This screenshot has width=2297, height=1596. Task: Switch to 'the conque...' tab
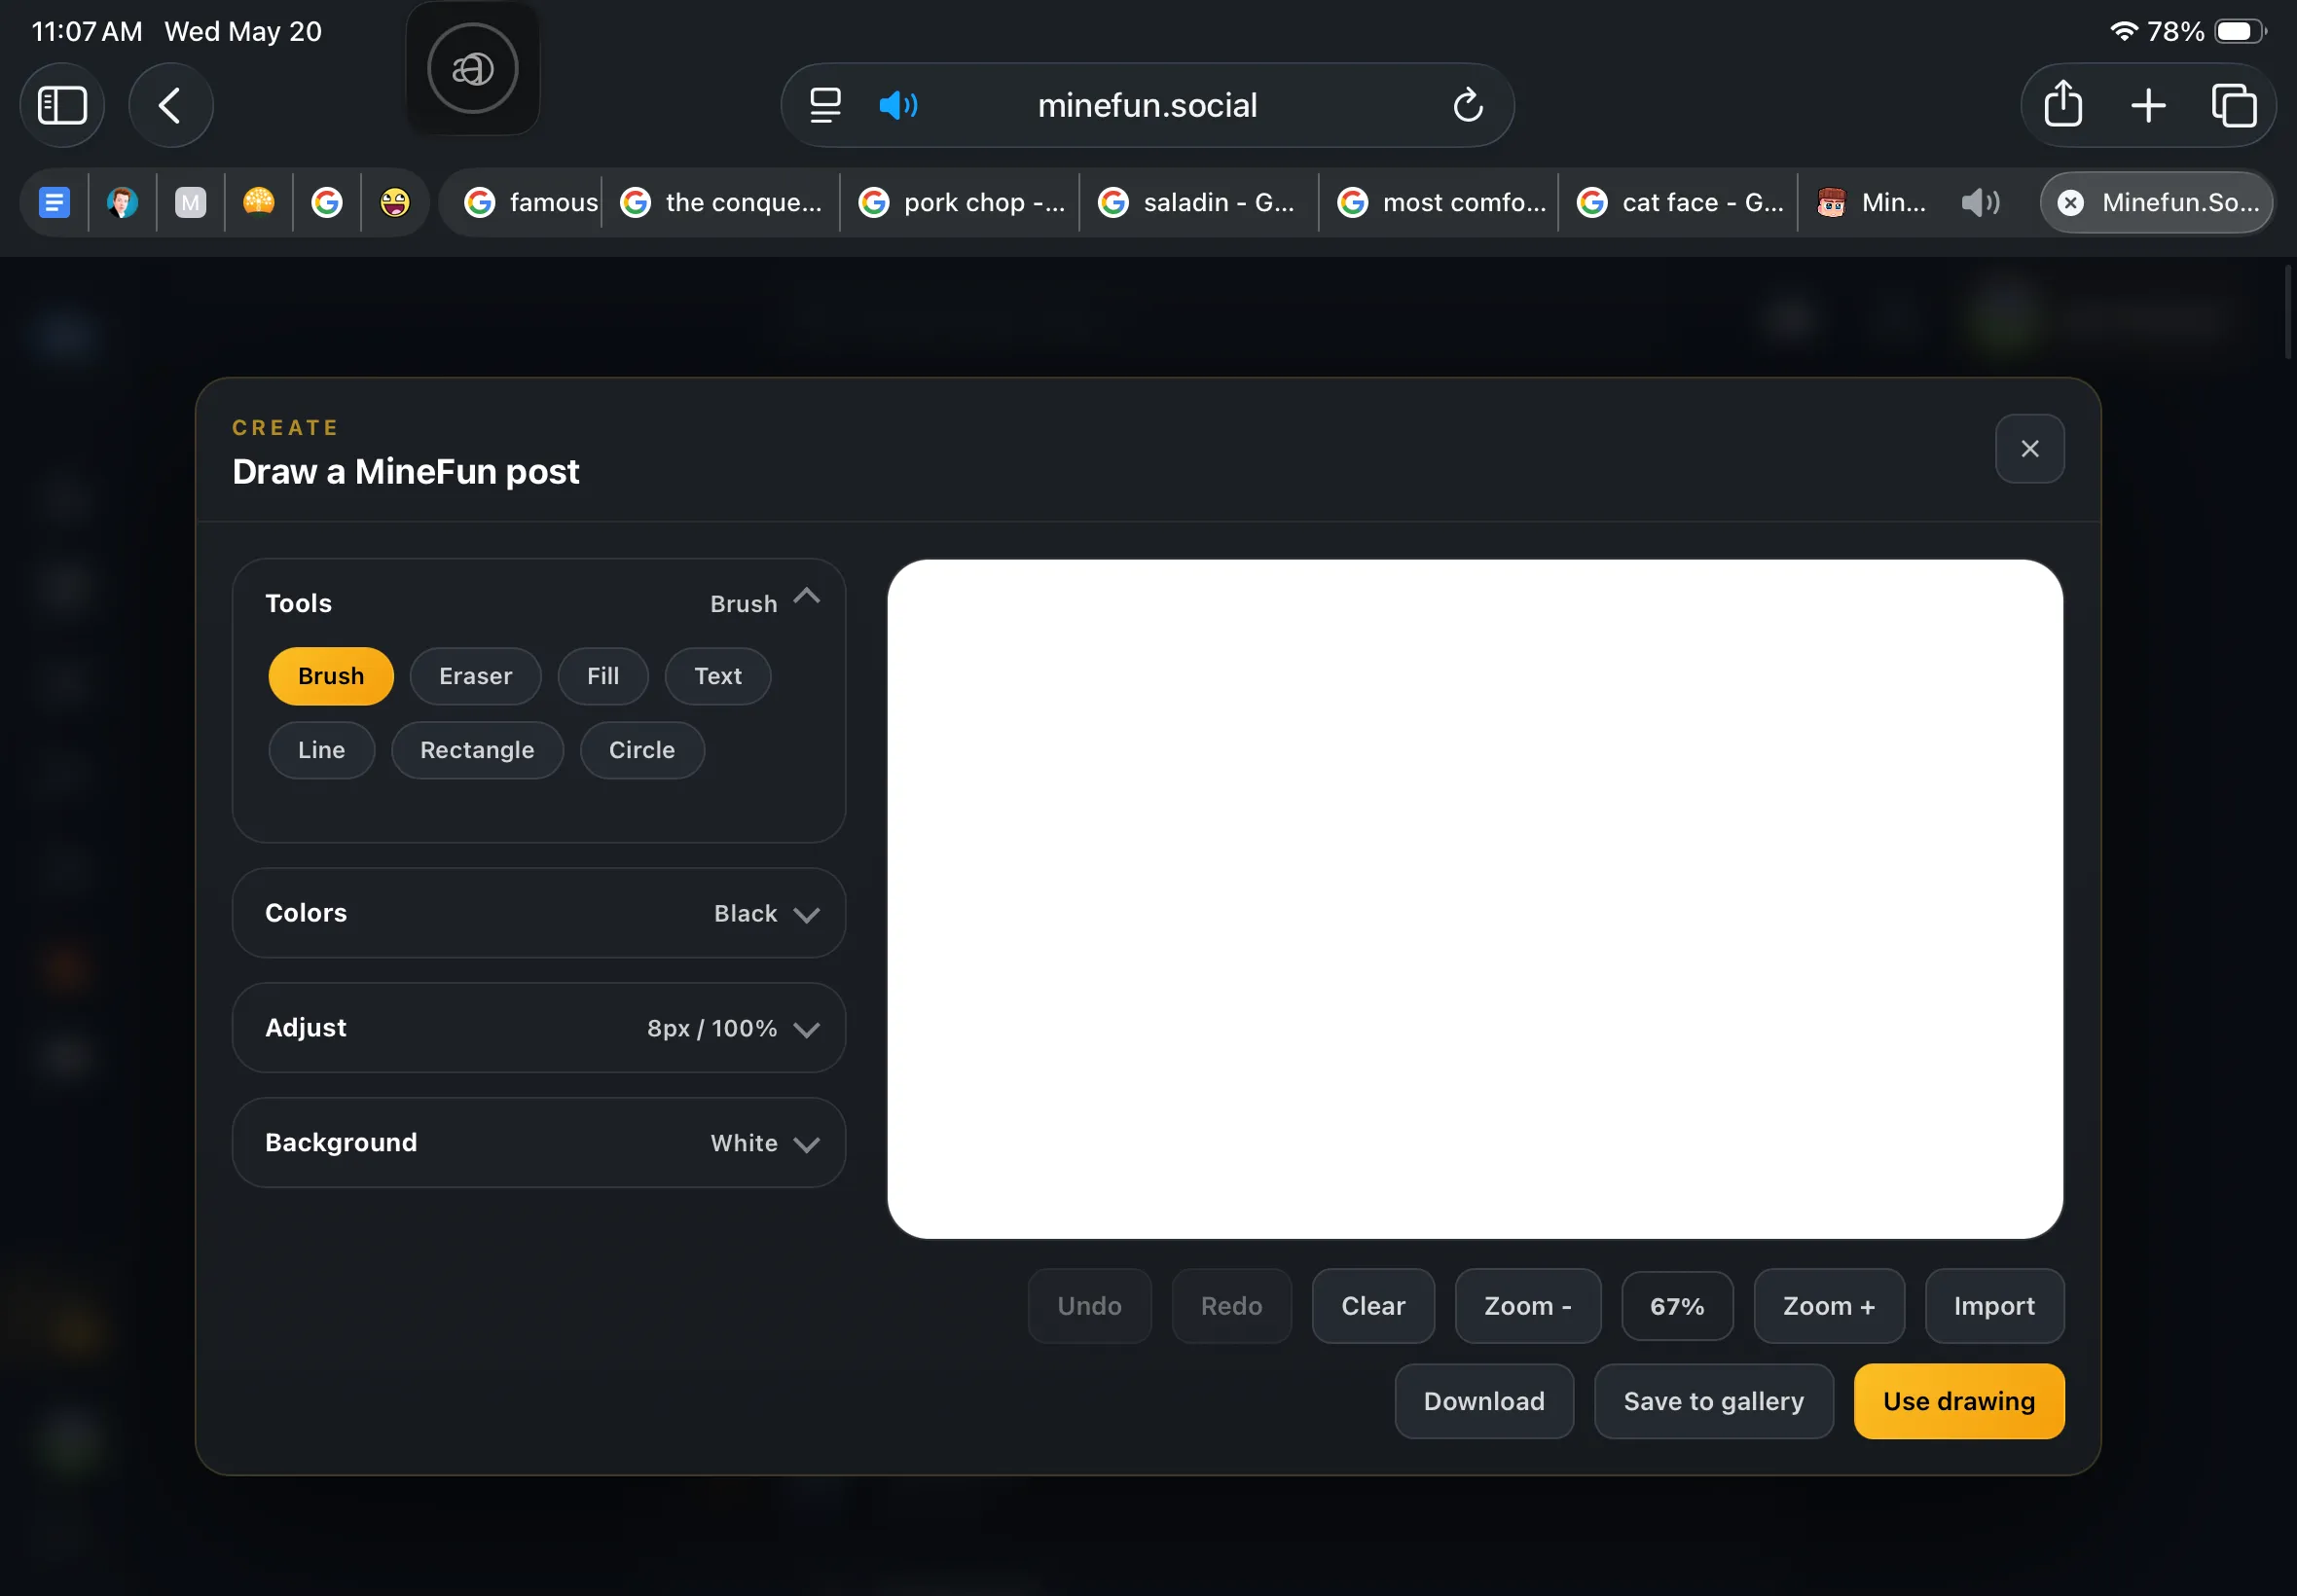pyautogui.click(x=721, y=203)
